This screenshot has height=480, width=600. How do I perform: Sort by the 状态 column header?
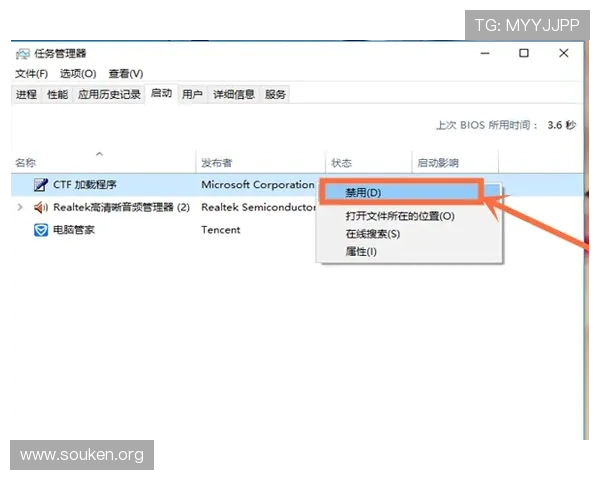pyautogui.click(x=368, y=162)
